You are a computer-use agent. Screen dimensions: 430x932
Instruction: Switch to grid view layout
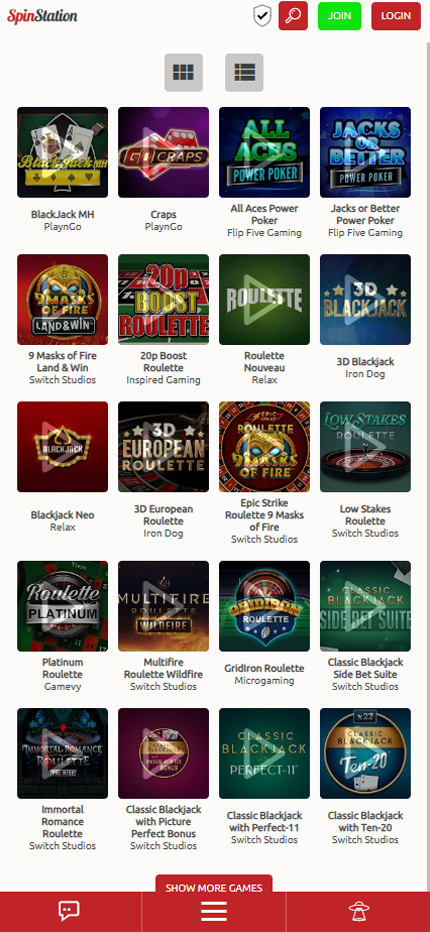coord(184,73)
